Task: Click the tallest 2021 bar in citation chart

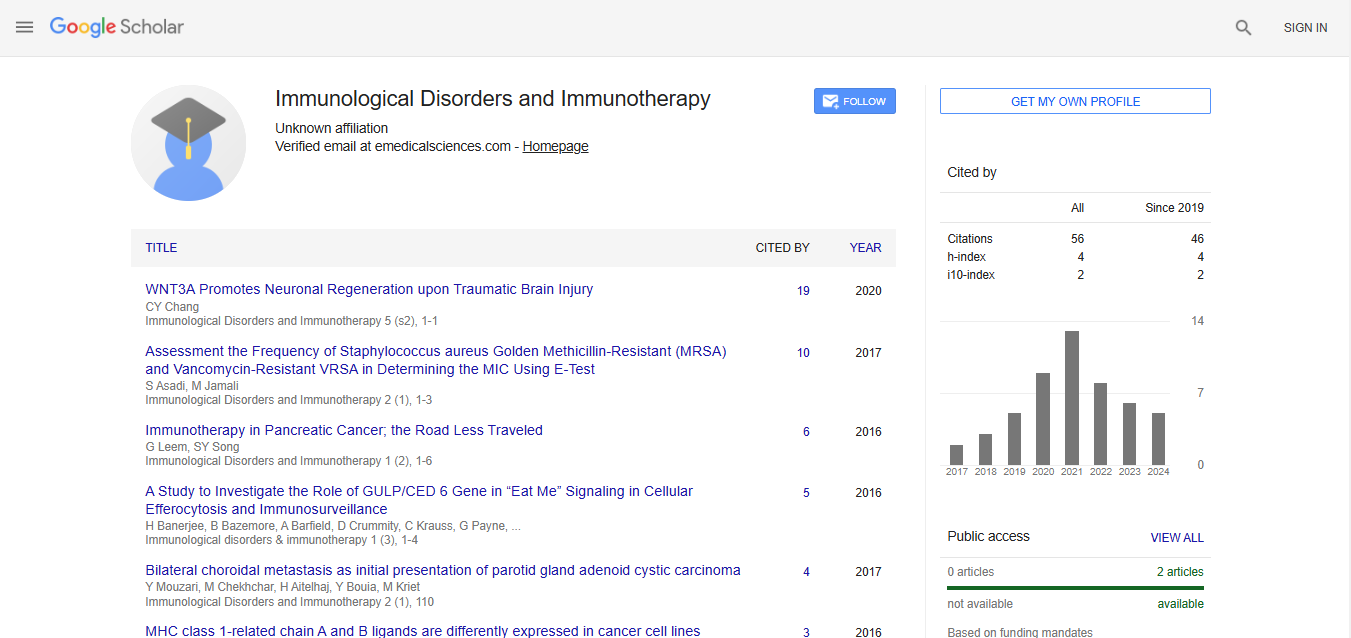Action: (x=1071, y=397)
